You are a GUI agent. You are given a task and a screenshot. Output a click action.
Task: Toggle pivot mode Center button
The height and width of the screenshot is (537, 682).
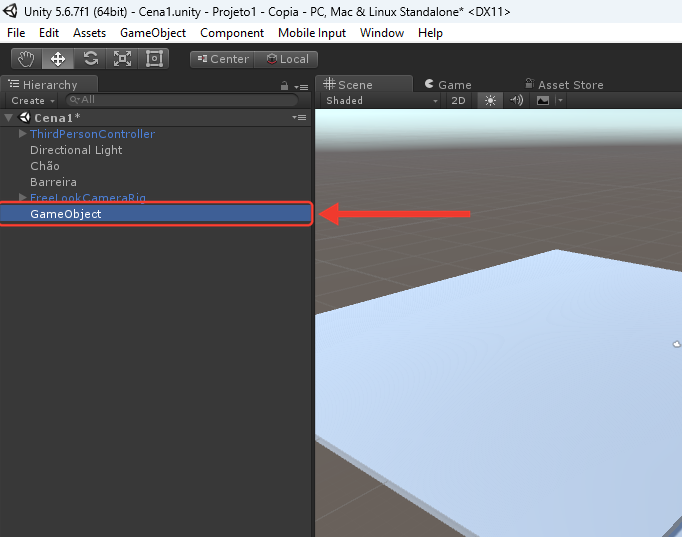223,59
